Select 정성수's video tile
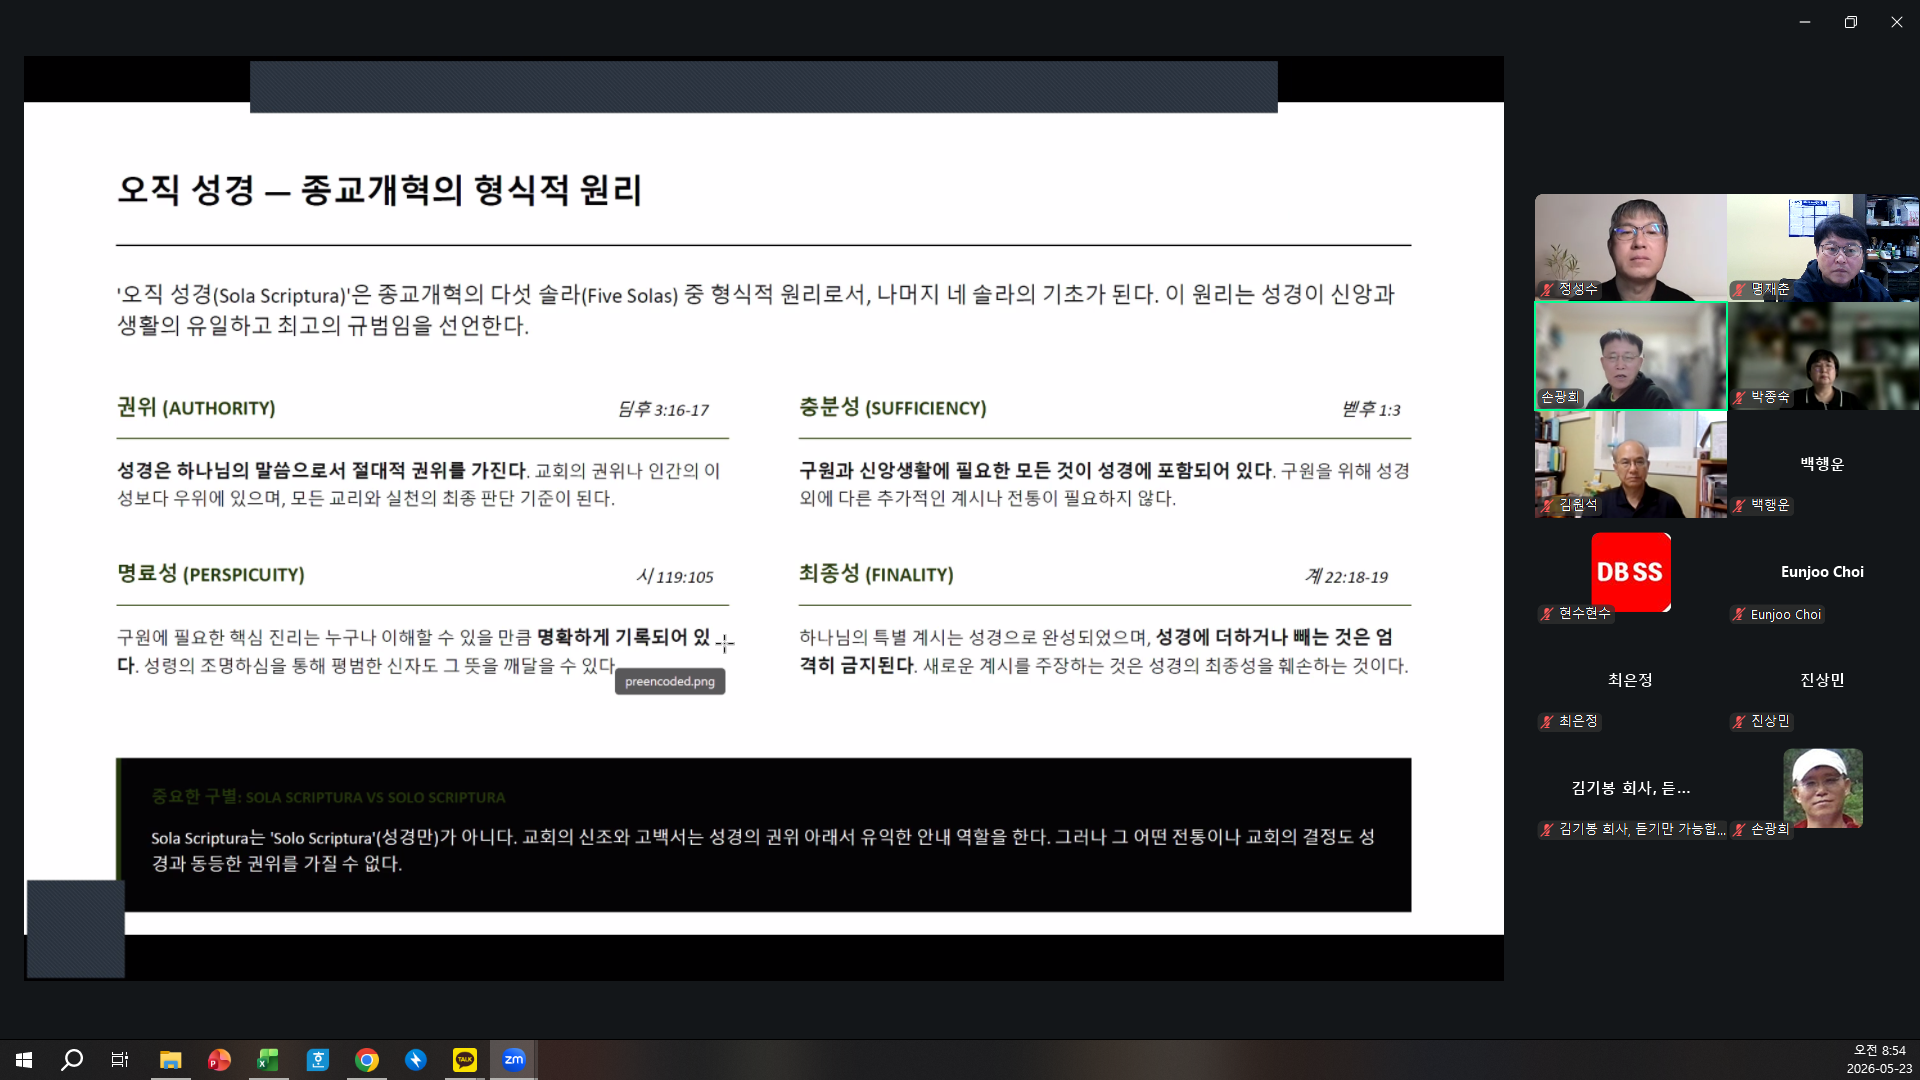The image size is (1920, 1080). pos(1631,247)
